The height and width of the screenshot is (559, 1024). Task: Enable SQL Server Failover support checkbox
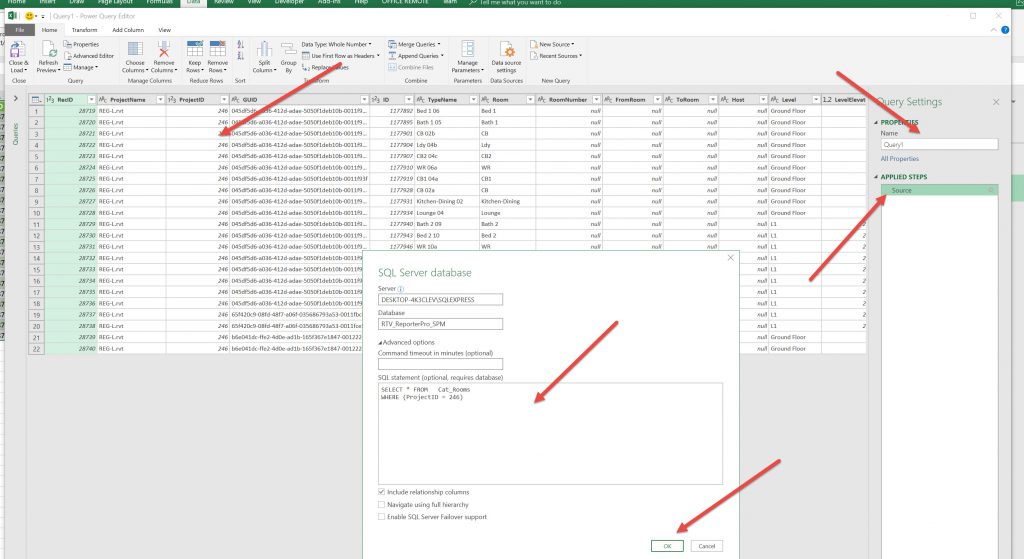(x=382, y=516)
